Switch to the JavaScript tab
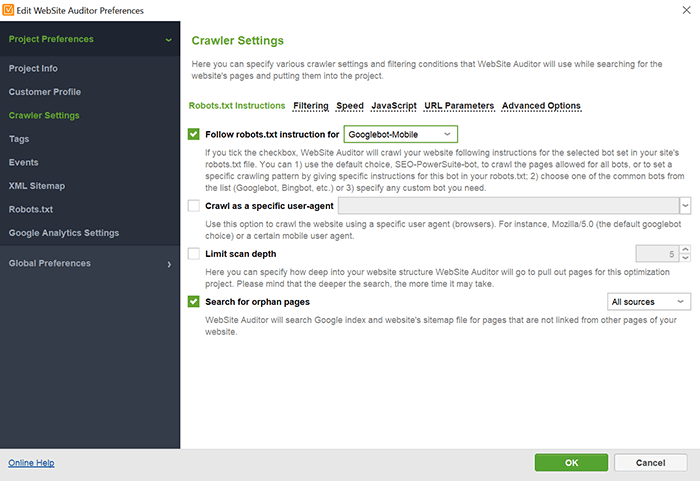Viewport: 700px width, 481px height. pyautogui.click(x=394, y=106)
